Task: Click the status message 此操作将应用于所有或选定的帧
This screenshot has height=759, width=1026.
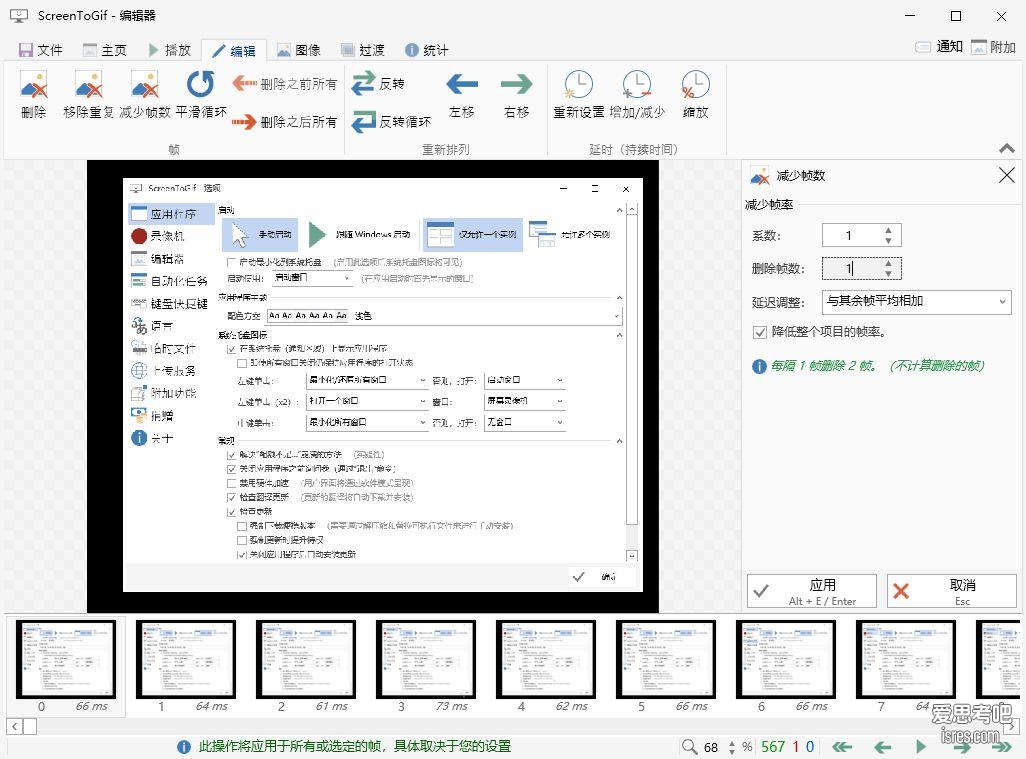Action: (x=354, y=747)
